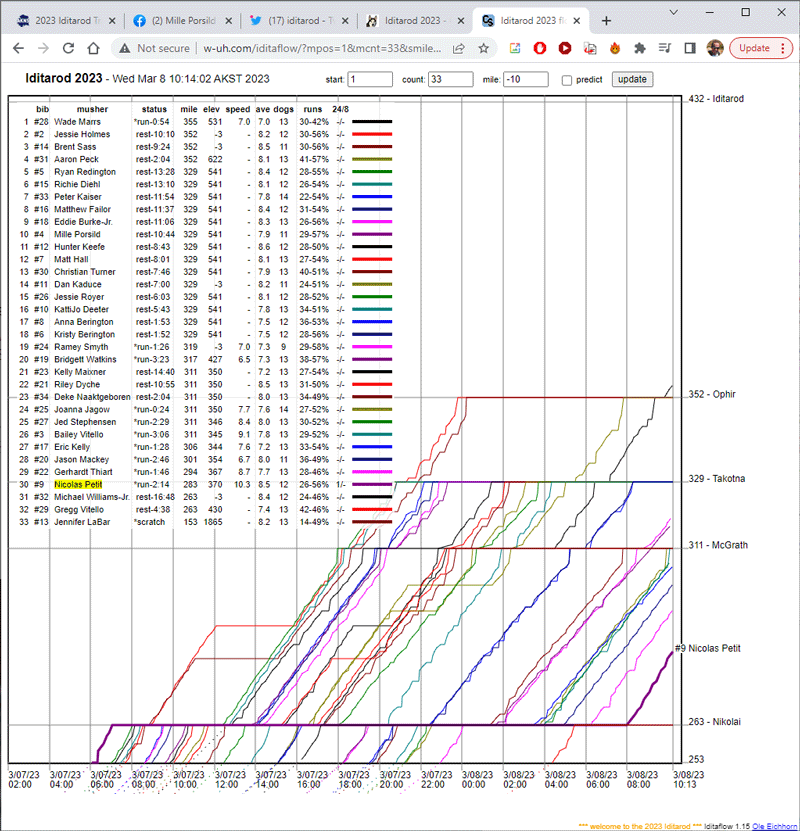Click Mille Porsild's name
Screen dimensions: 800x831
click(x=77, y=234)
